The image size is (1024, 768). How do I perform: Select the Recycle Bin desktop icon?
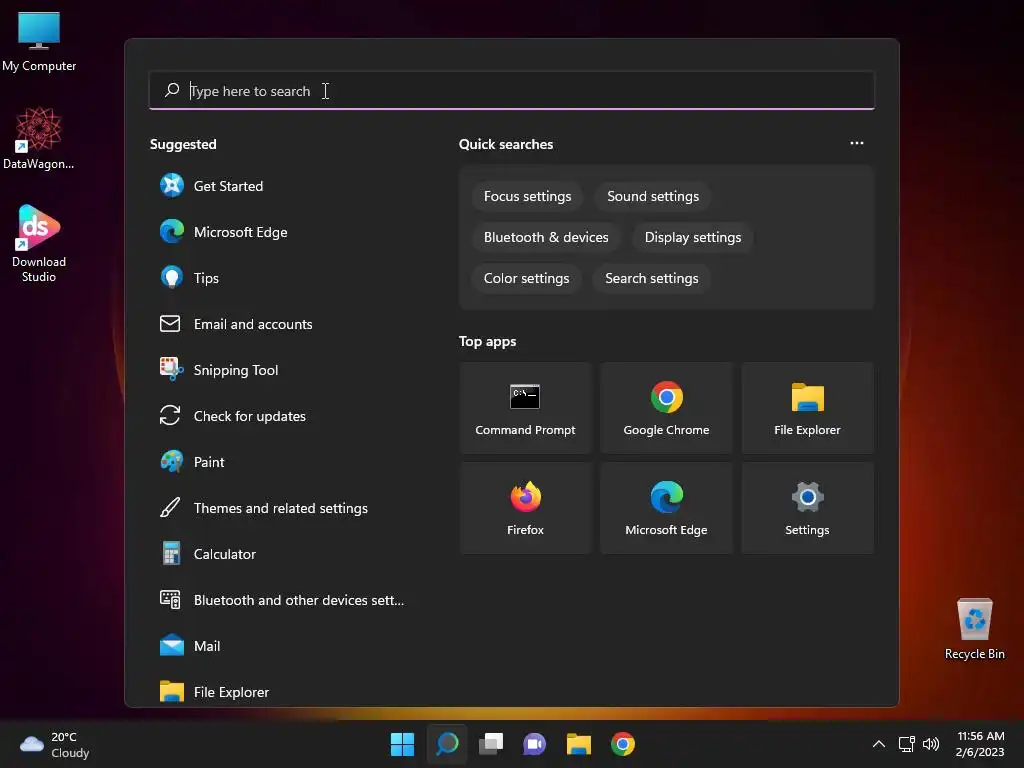[x=974, y=629]
